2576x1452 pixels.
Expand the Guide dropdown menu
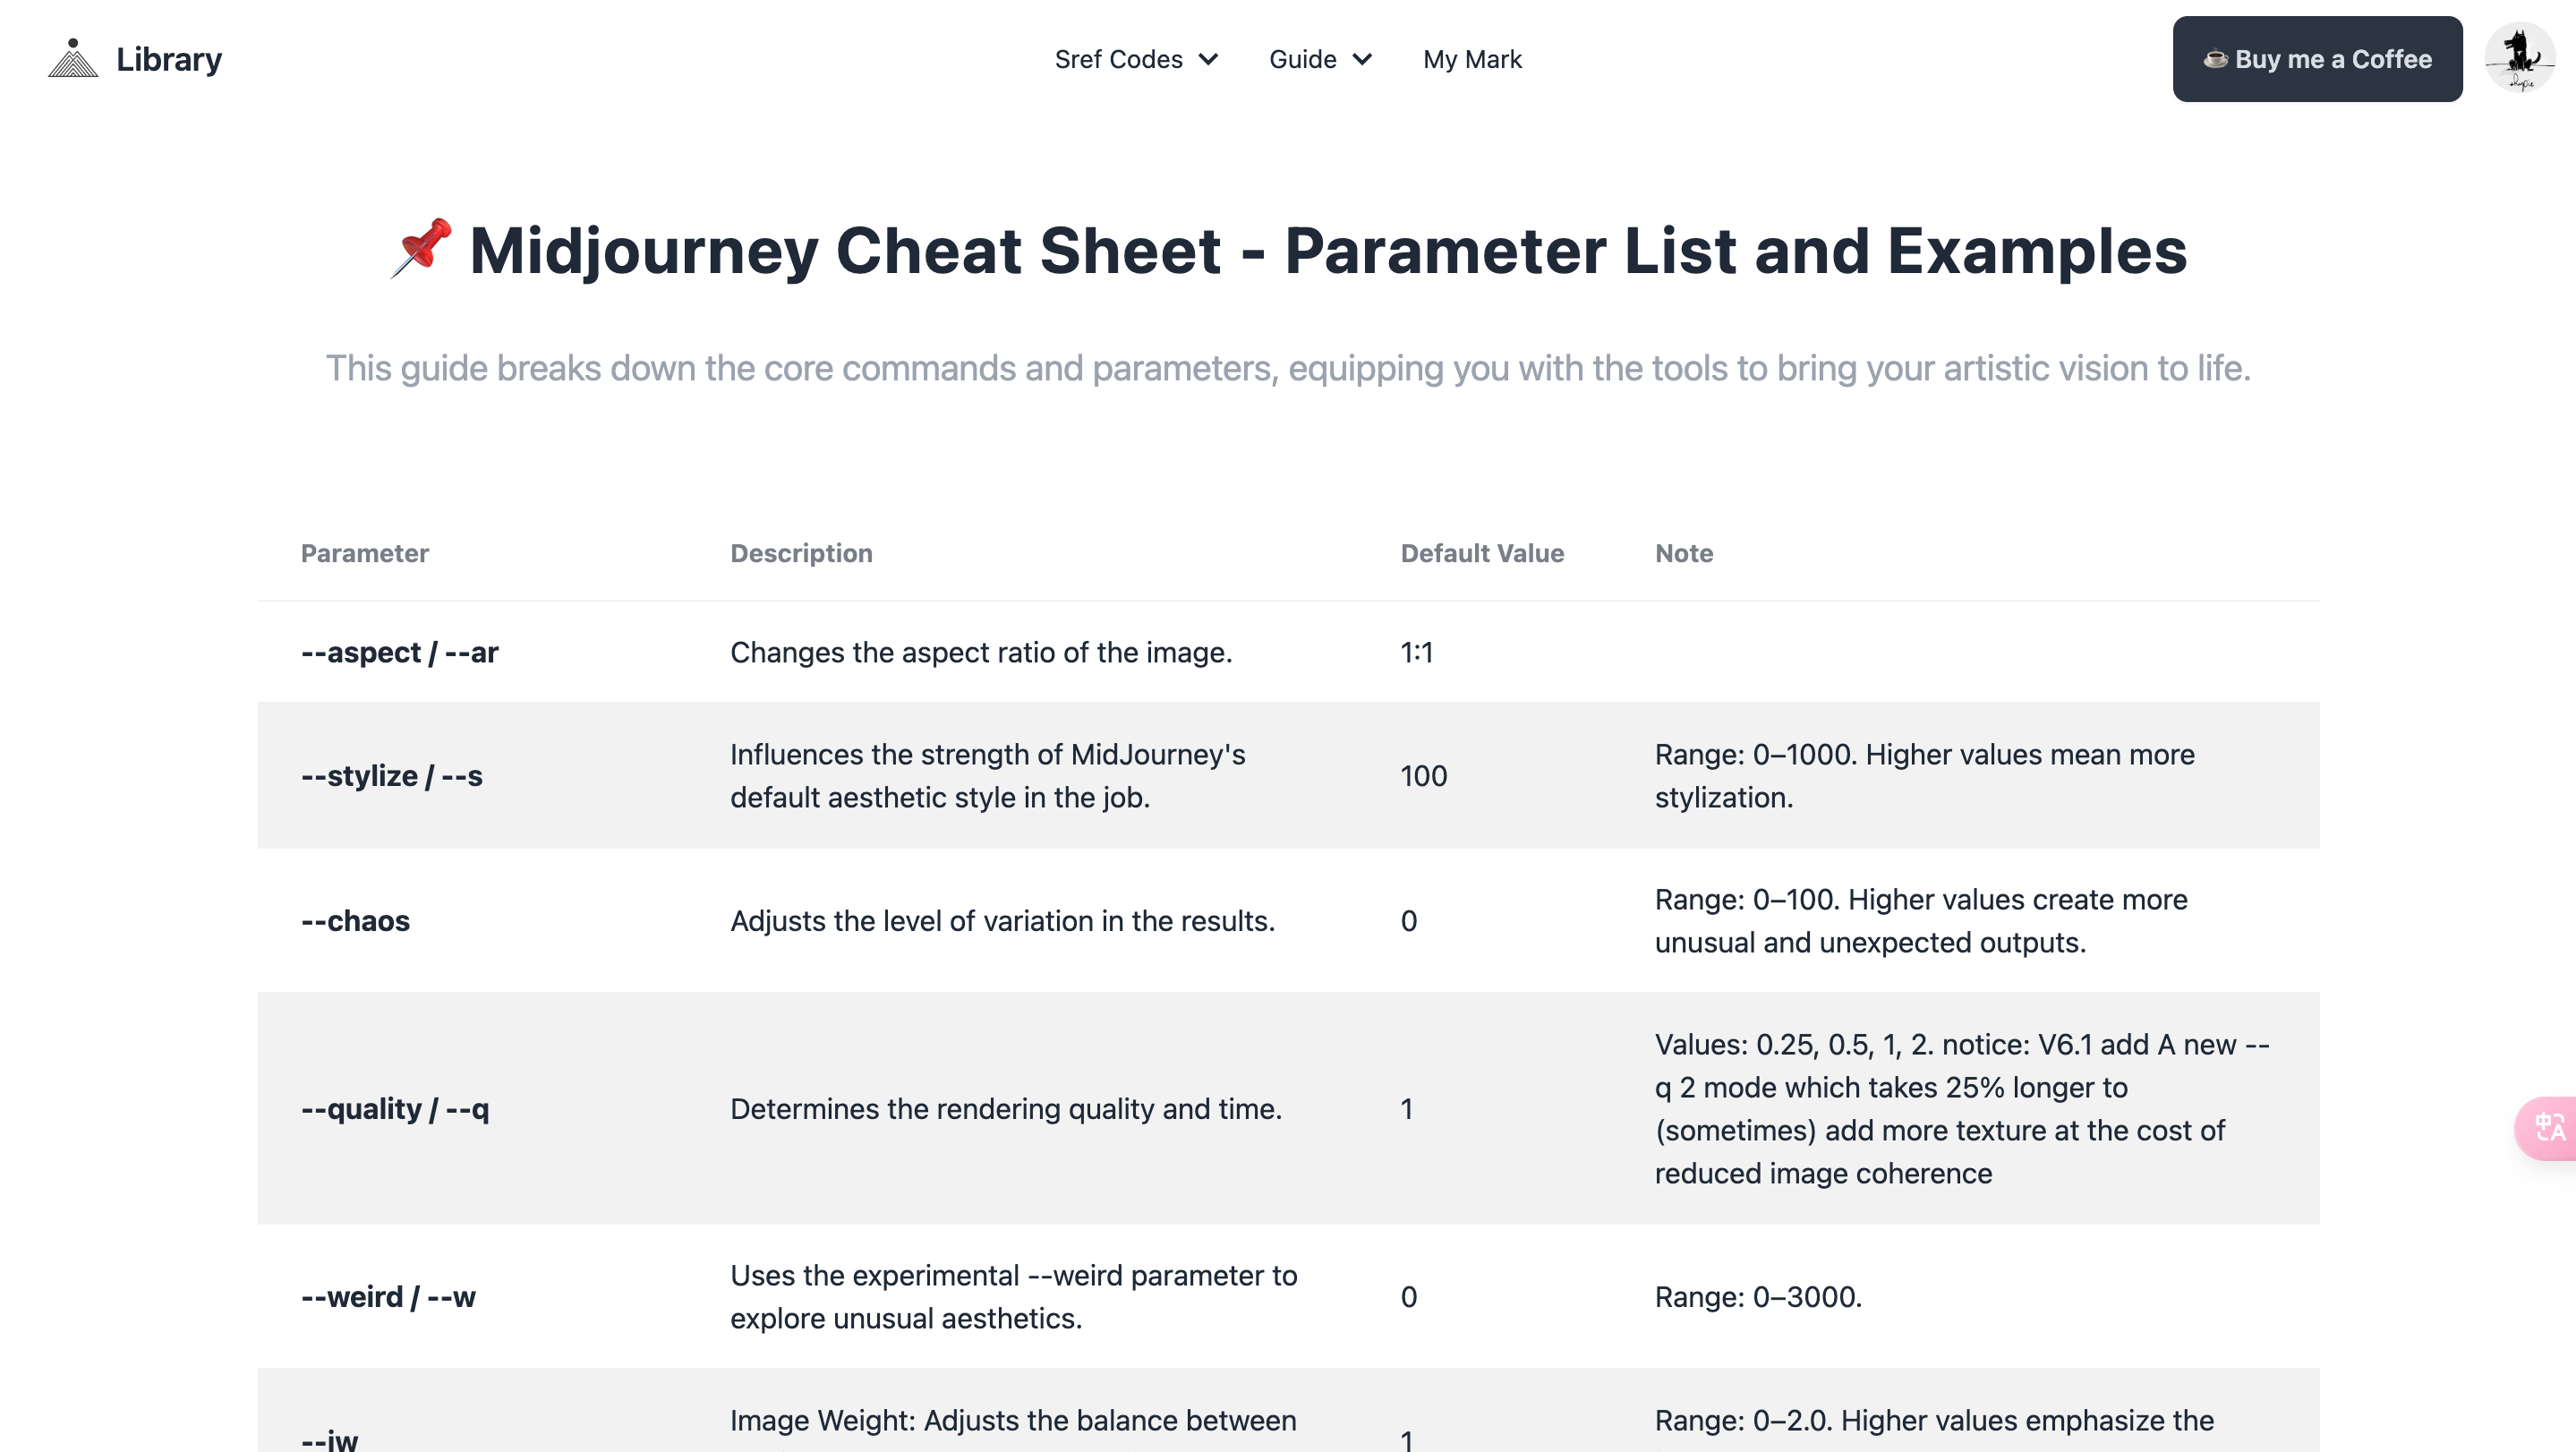tap(1302, 59)
